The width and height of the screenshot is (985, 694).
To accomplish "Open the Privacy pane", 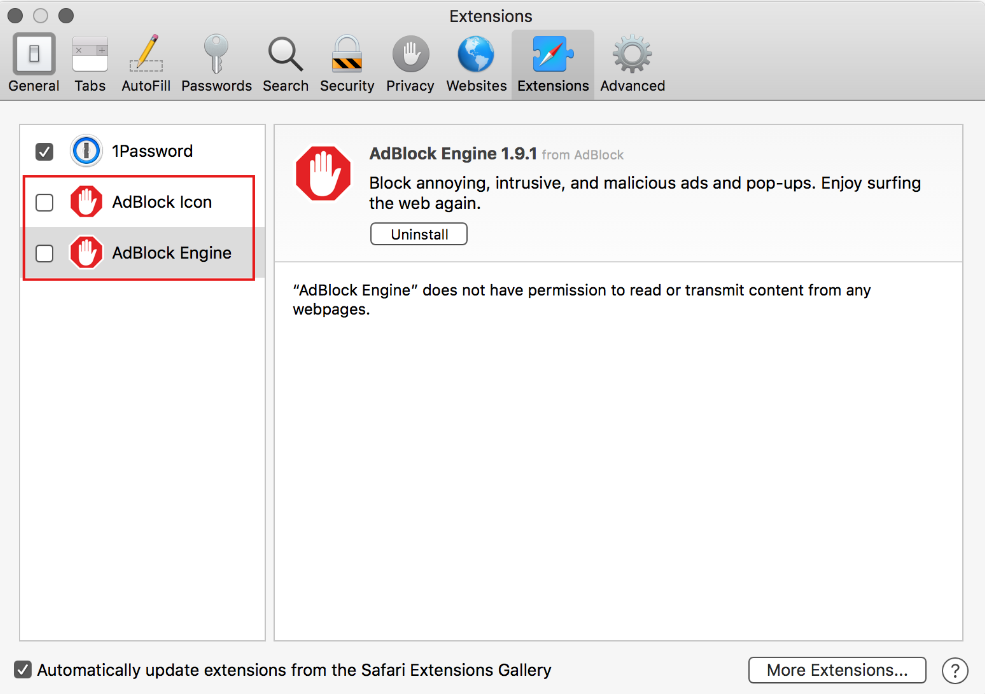I will click(x=410, y=64).
